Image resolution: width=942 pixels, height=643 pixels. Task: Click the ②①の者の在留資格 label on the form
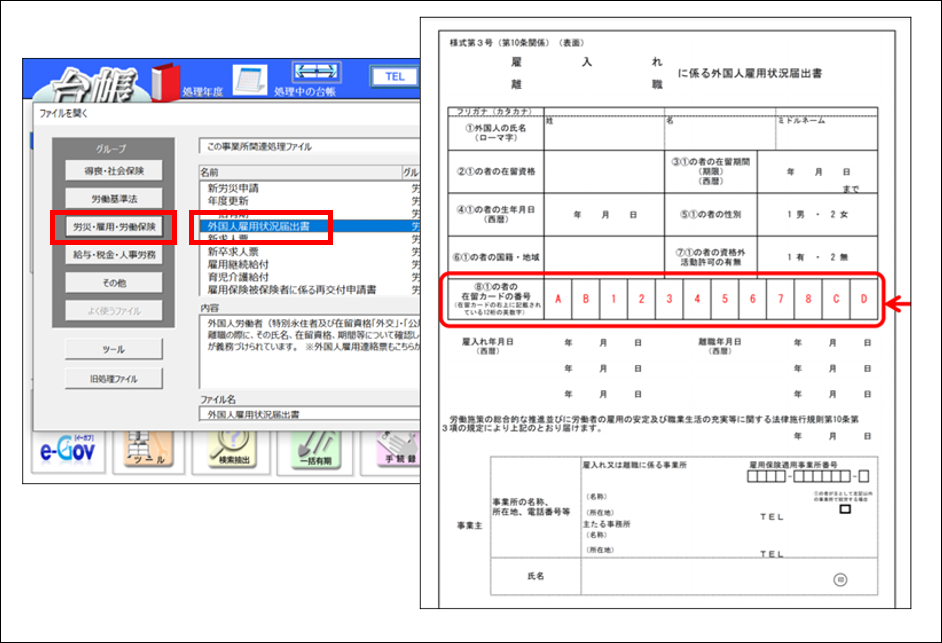coord(496,171)
